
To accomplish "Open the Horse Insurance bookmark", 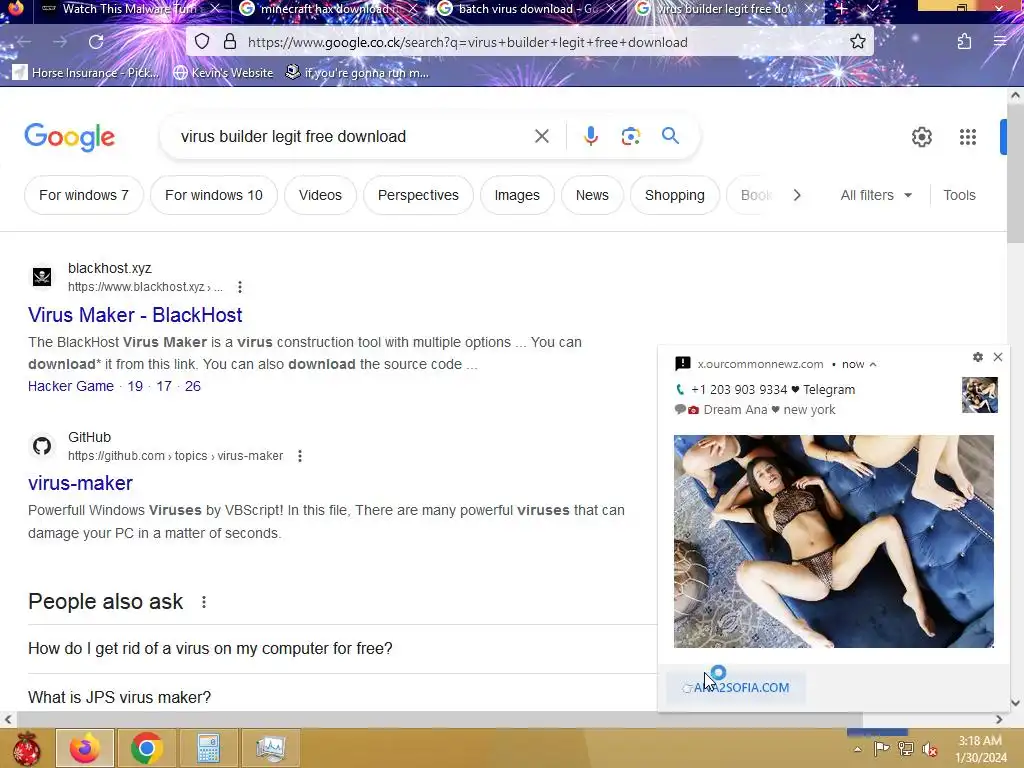I will [x=86, y=72].
